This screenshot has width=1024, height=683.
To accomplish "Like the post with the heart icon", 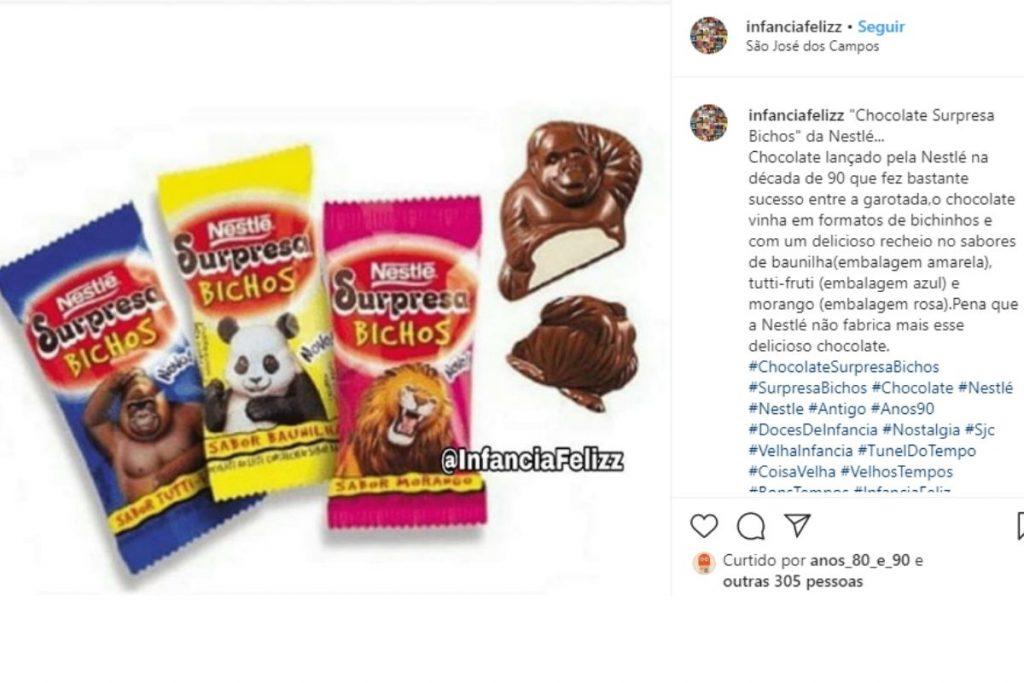I will click(x=704, y=526).
